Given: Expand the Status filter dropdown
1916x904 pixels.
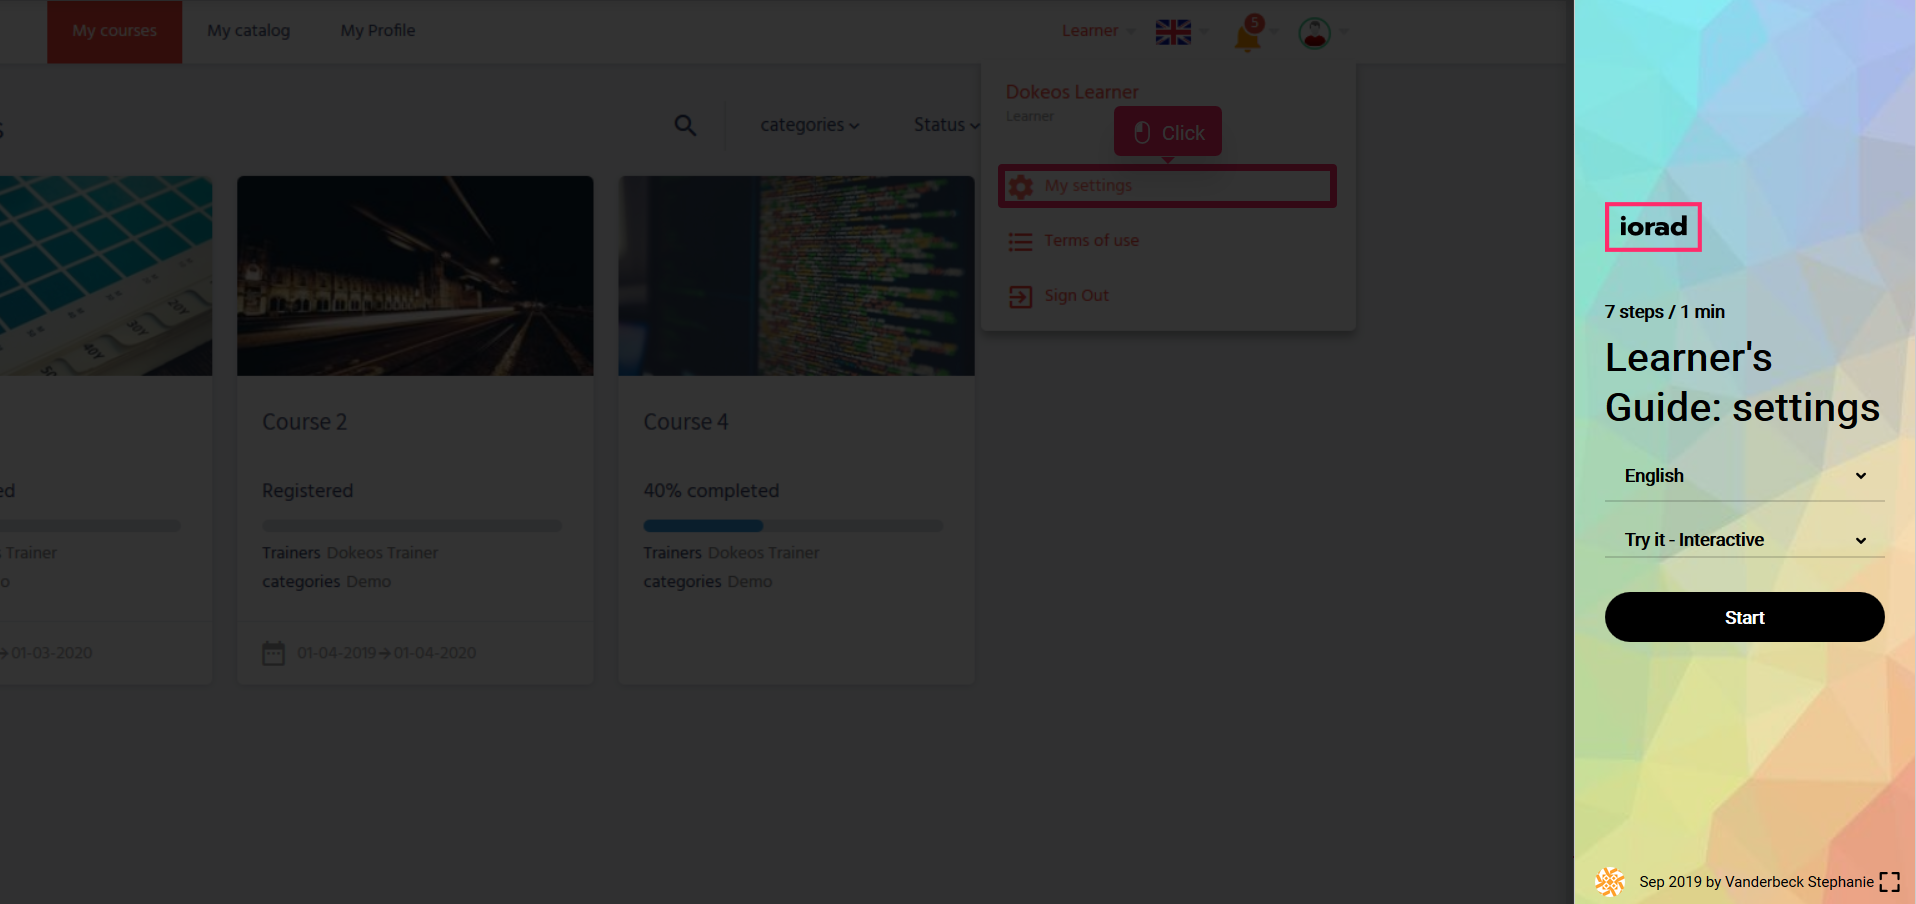Looking at the screenshot, I should 945,125.
